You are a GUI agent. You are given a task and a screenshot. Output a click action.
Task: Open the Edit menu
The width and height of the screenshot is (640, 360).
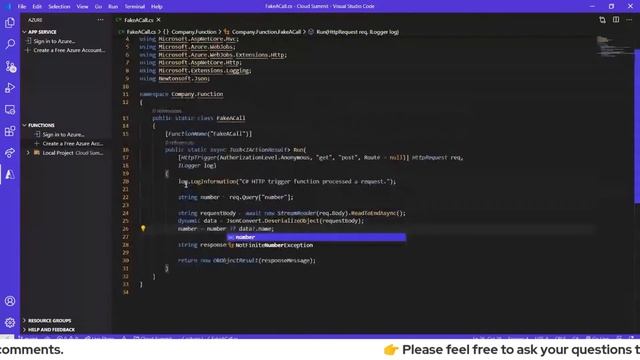[x=37, y=6]
